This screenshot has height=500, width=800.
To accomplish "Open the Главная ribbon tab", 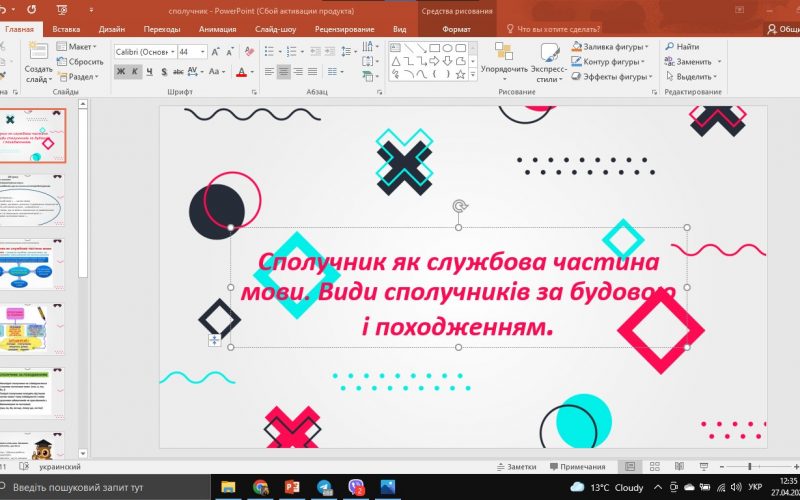I will [x=19, y=29].
